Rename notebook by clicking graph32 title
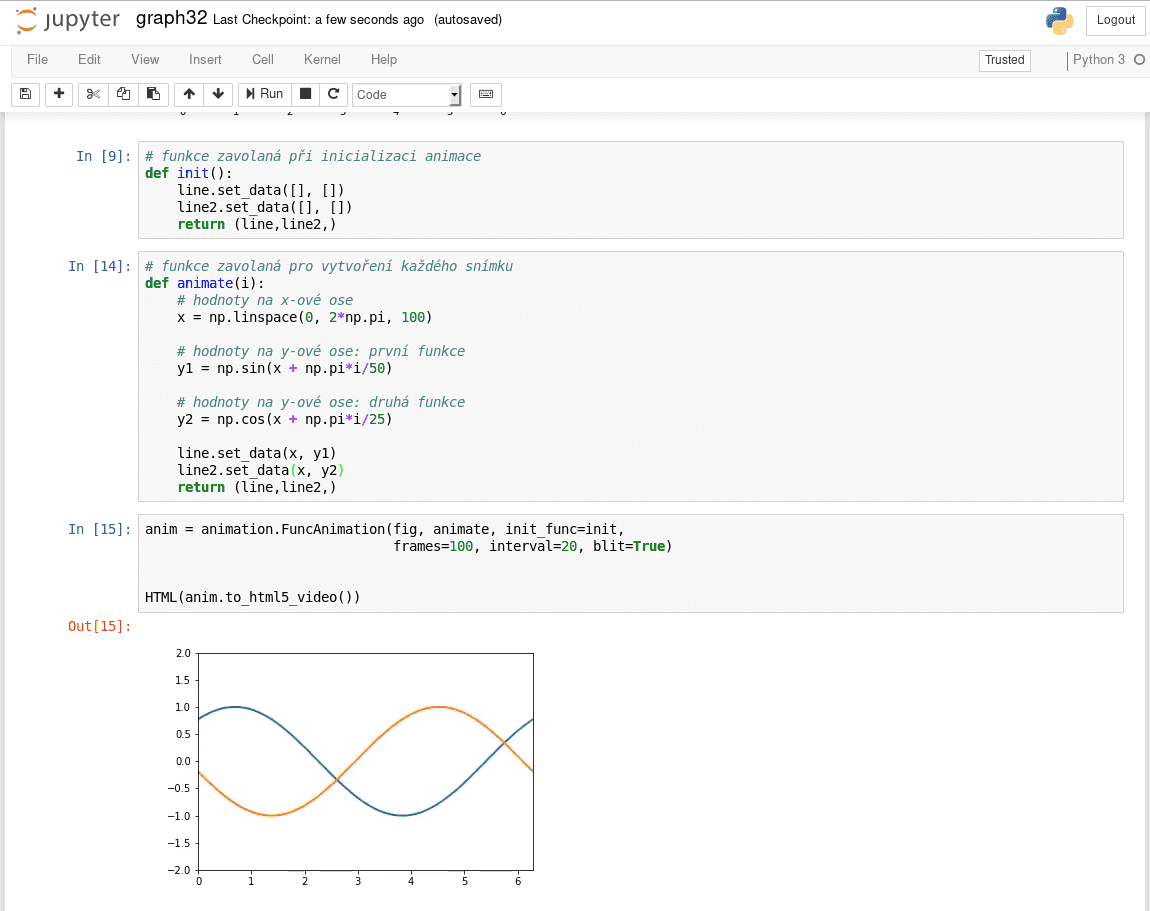This screenshot has height=911, width=1150. [x=171, y=20]
